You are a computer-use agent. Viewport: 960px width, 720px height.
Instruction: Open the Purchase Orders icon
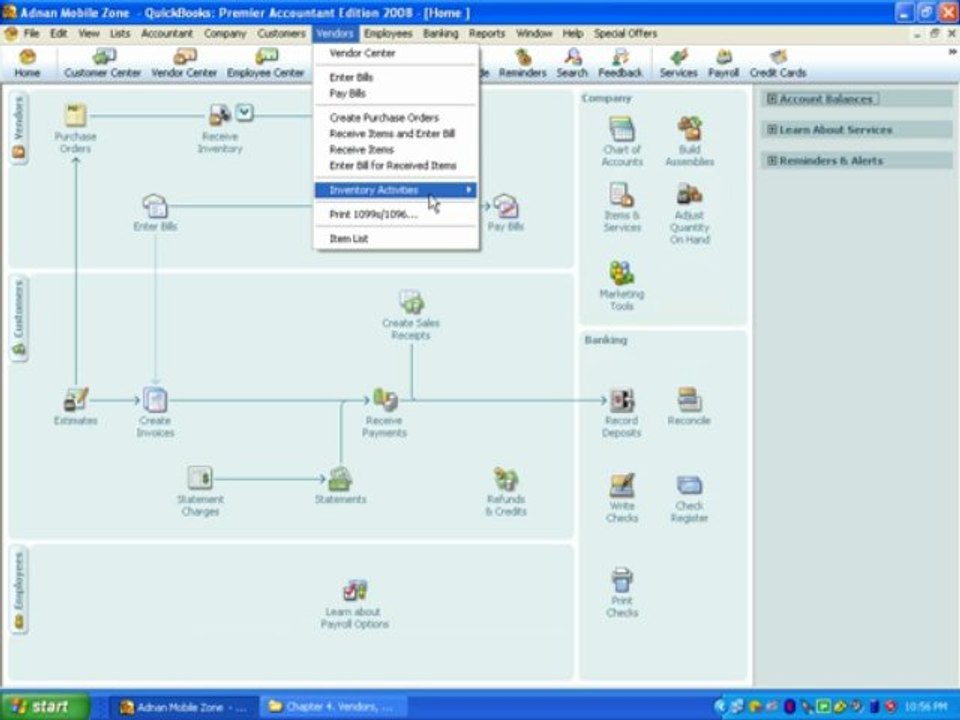(x=75, y=116)
